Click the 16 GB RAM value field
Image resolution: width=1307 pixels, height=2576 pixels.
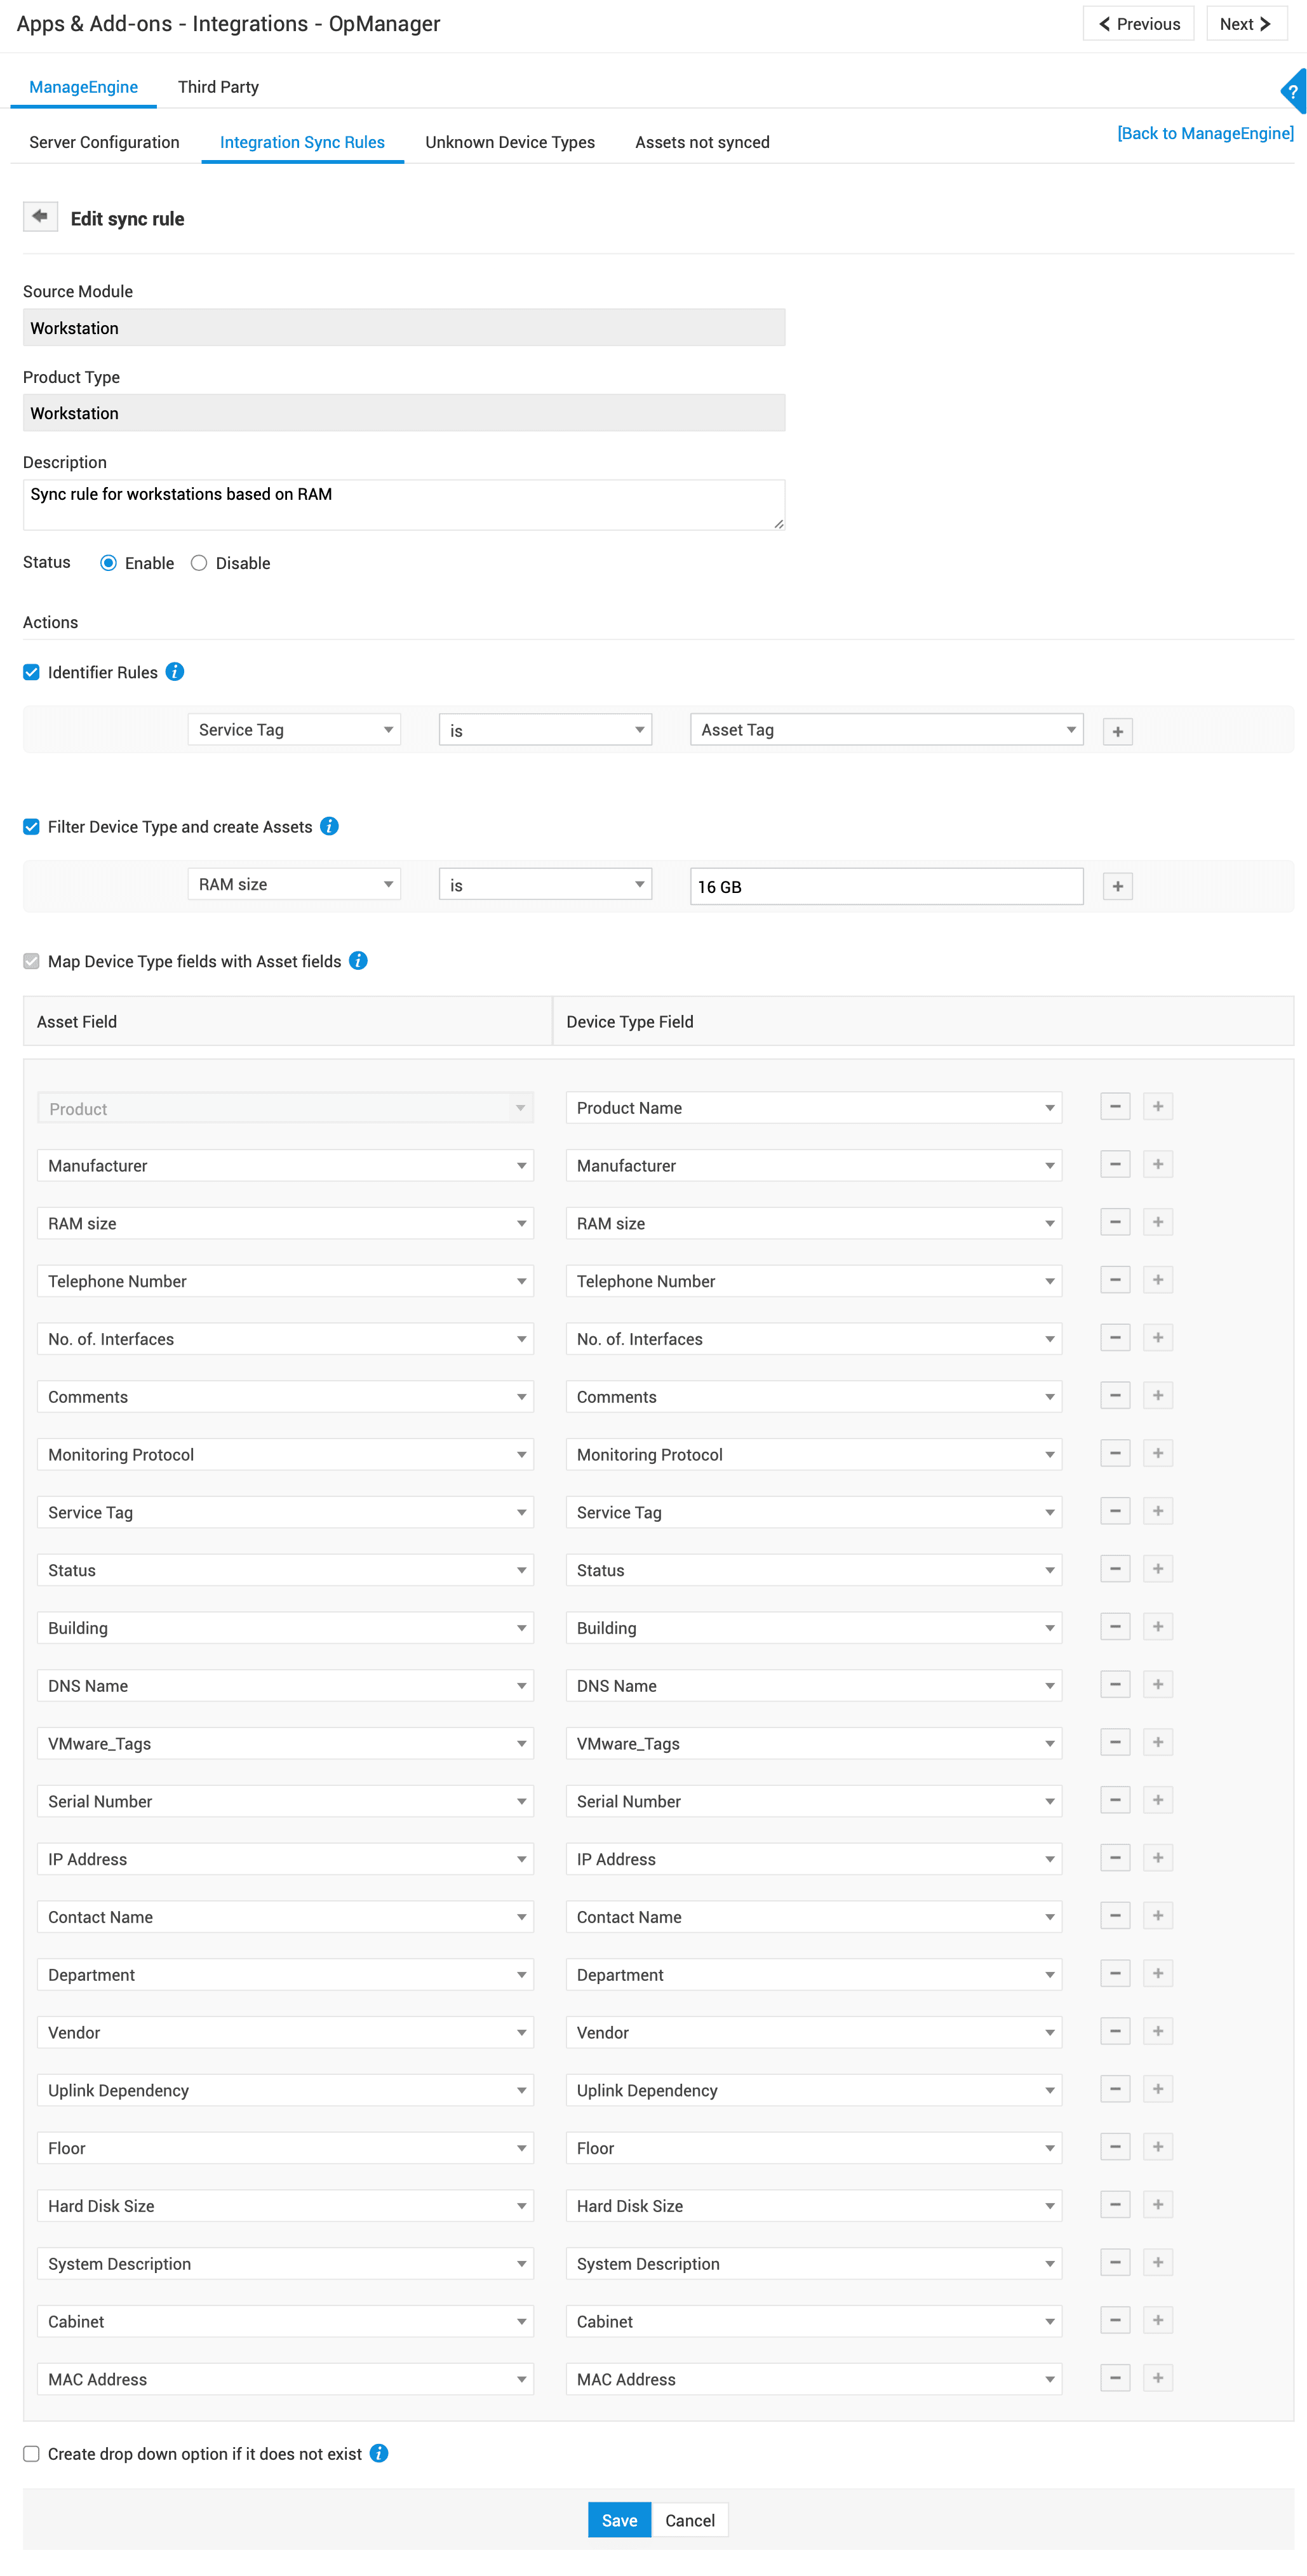pyautogui.click(x=886, y=887)
